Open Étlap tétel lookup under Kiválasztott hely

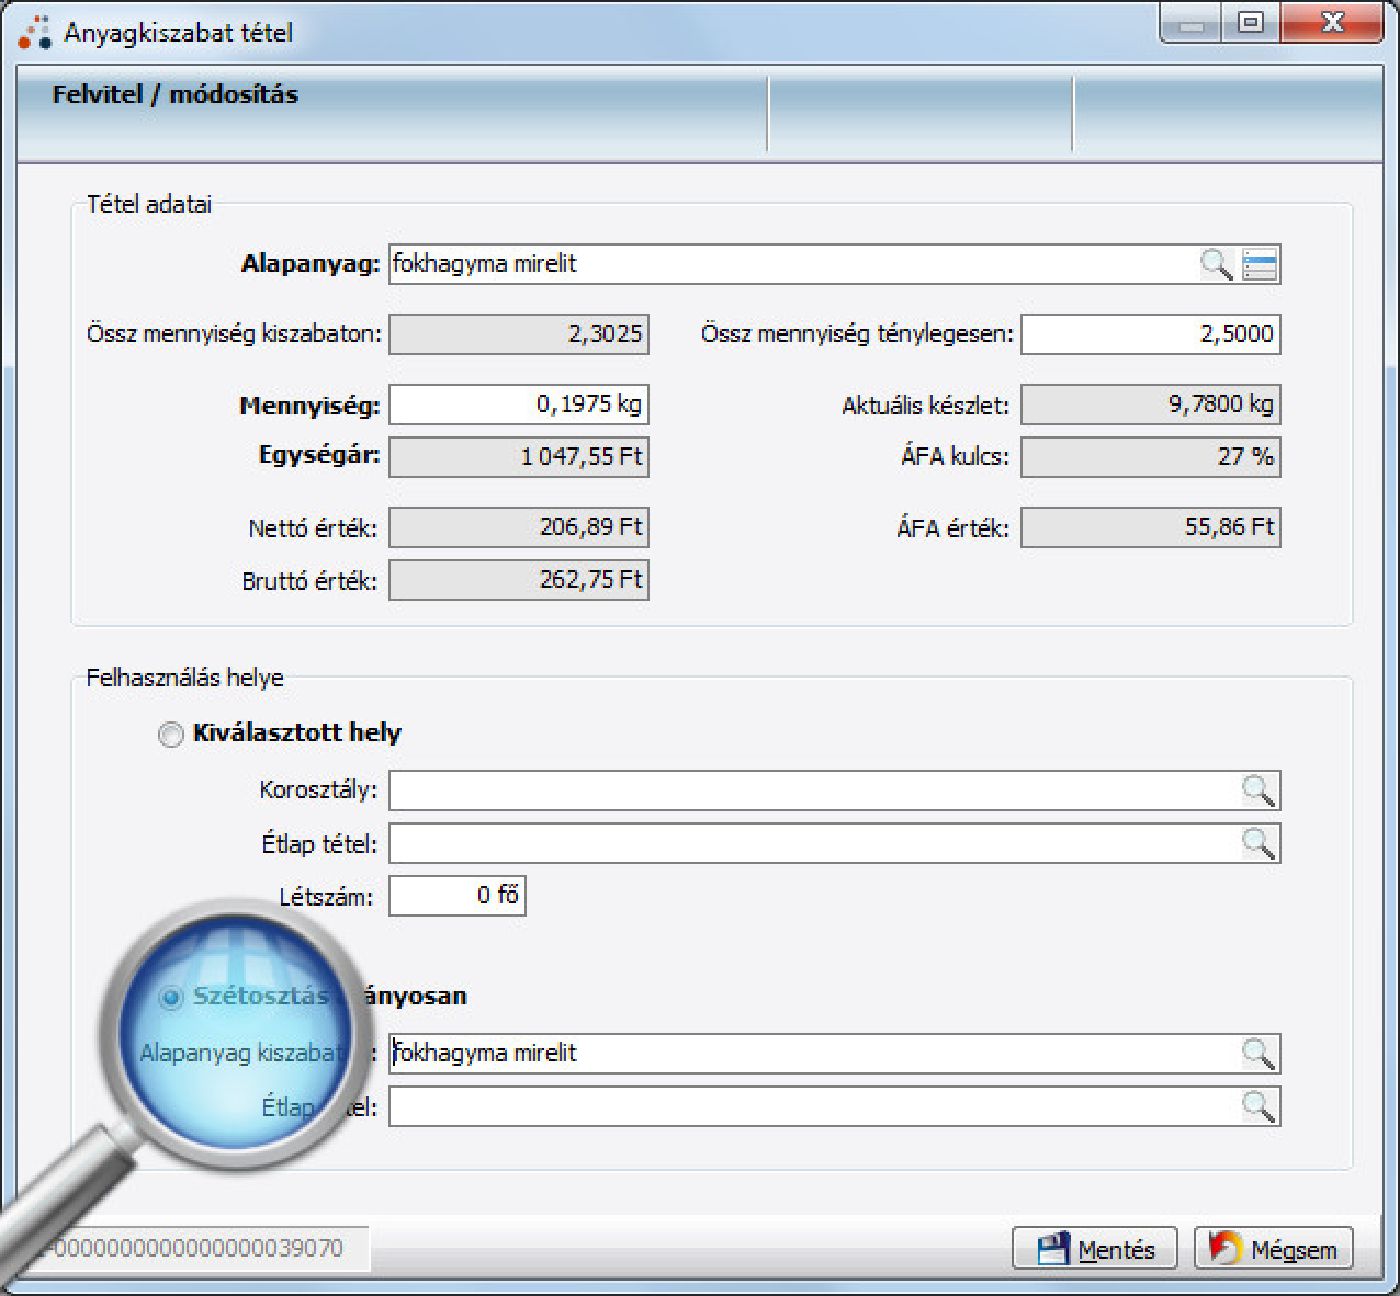pyautogui.click(x=1257, y=843)
